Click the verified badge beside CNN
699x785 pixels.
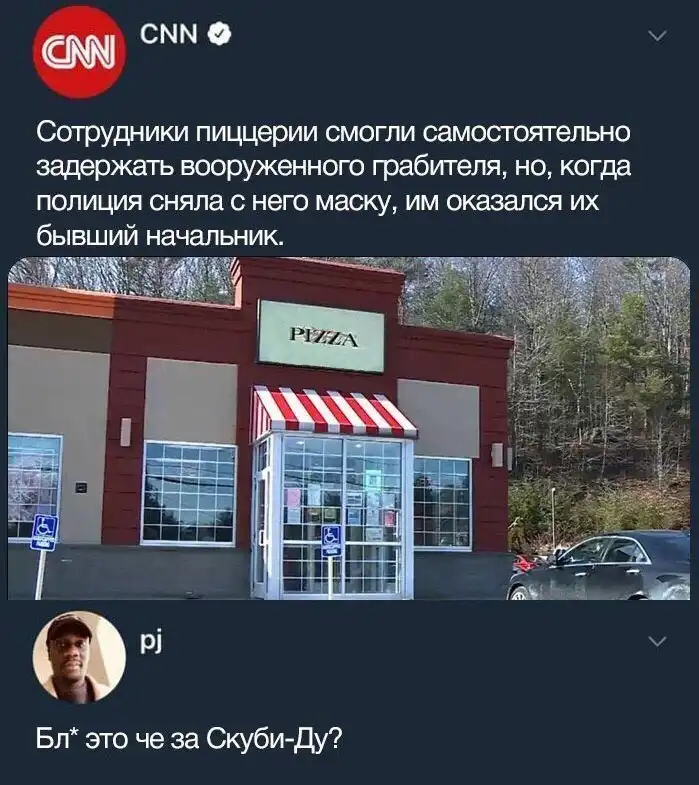click(219, 34)
